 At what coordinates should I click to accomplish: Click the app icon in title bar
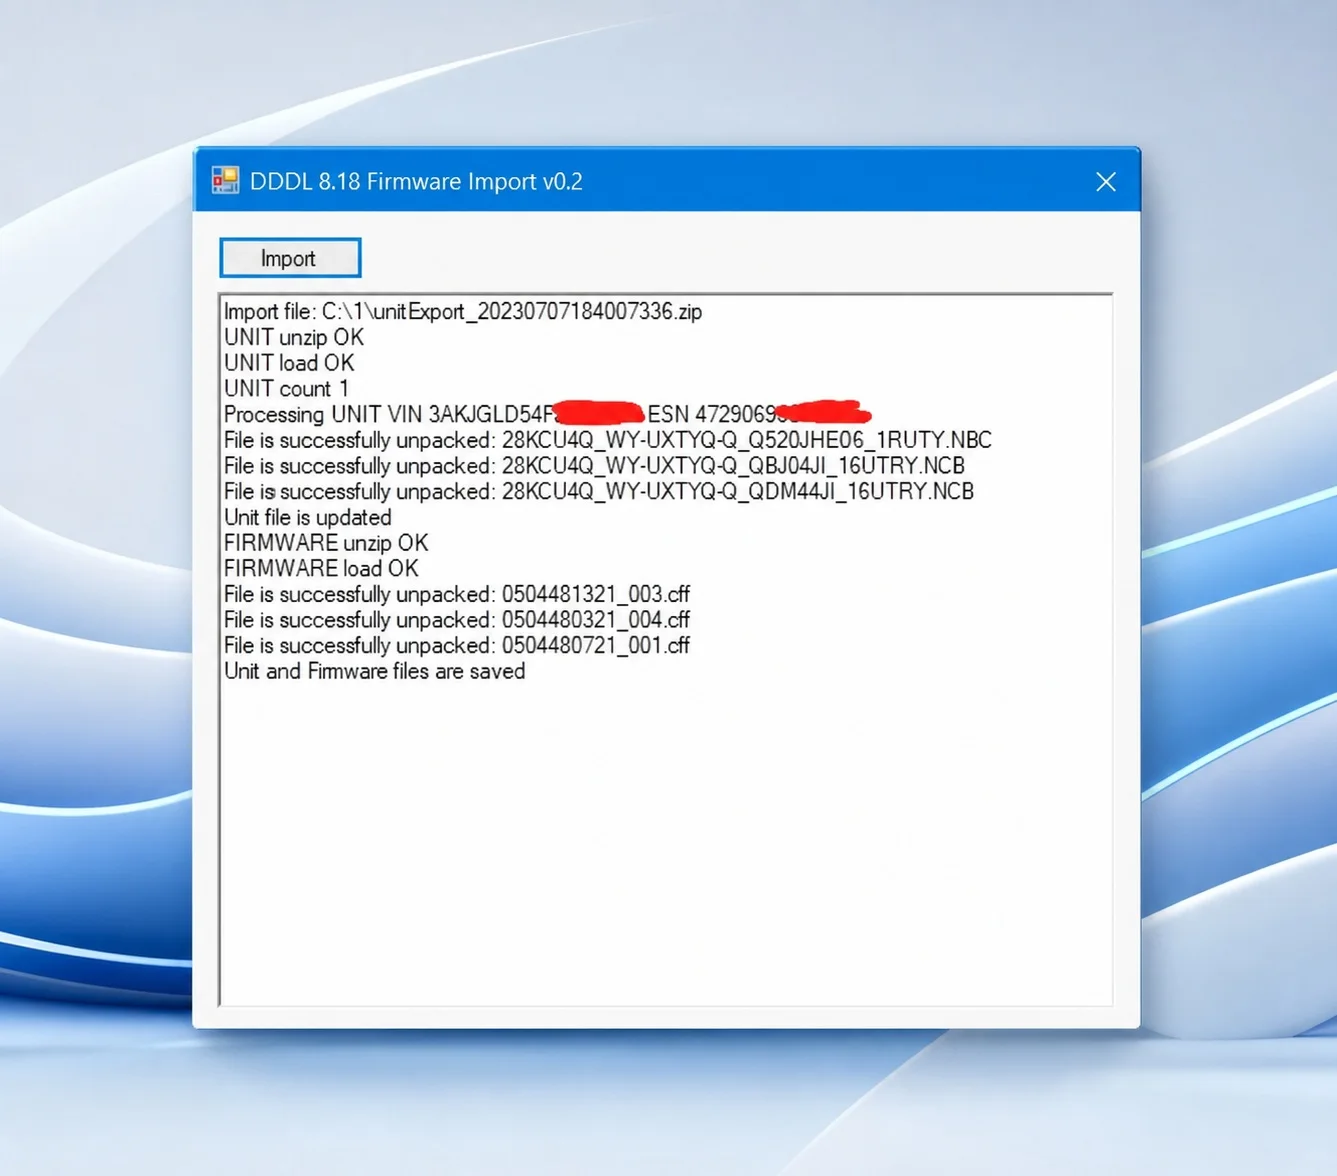click(x=226, y=181)
